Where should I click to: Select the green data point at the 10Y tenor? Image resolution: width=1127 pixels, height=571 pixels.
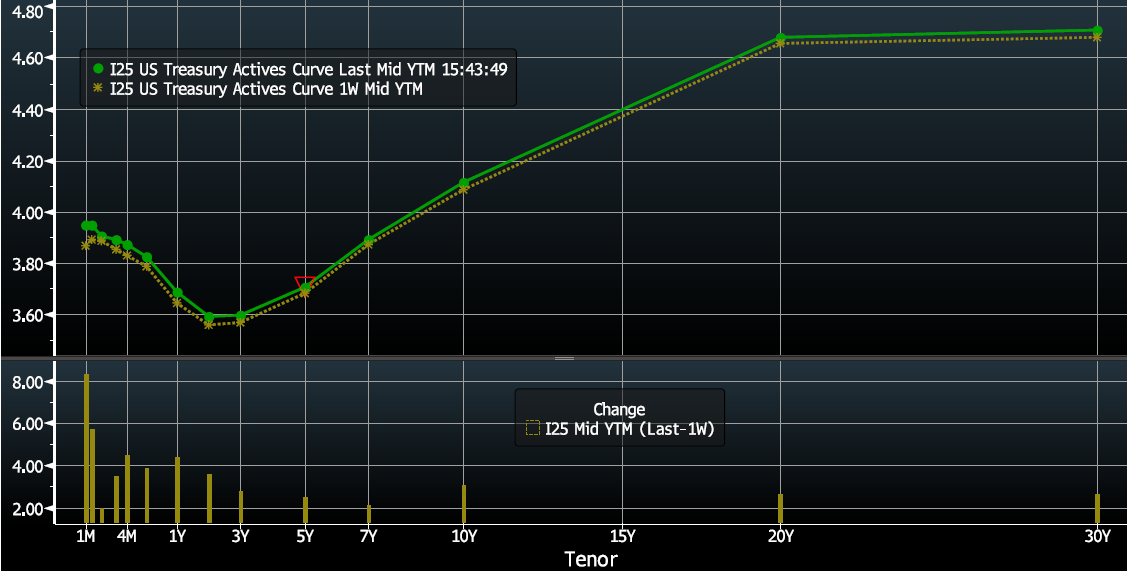click(x=464, y=183)
